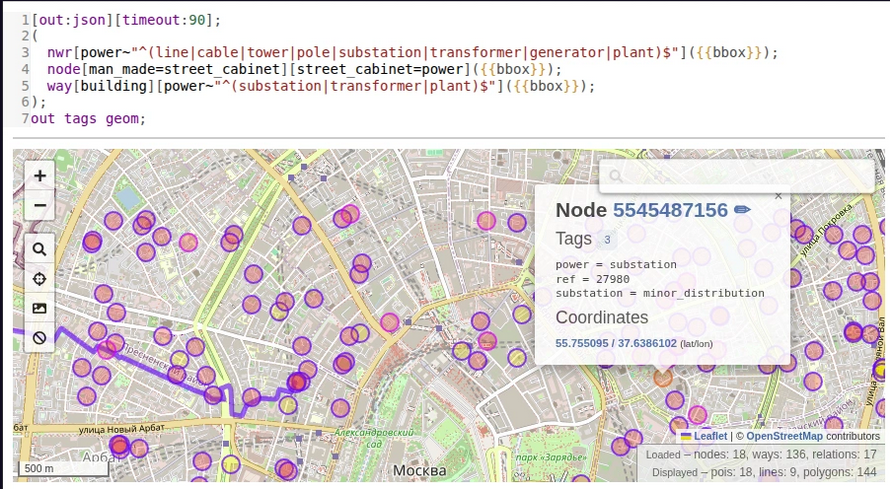Click the nwr[power~...] query line
The width and height of the screenshot is (890, 489).
tap(413, 52)
